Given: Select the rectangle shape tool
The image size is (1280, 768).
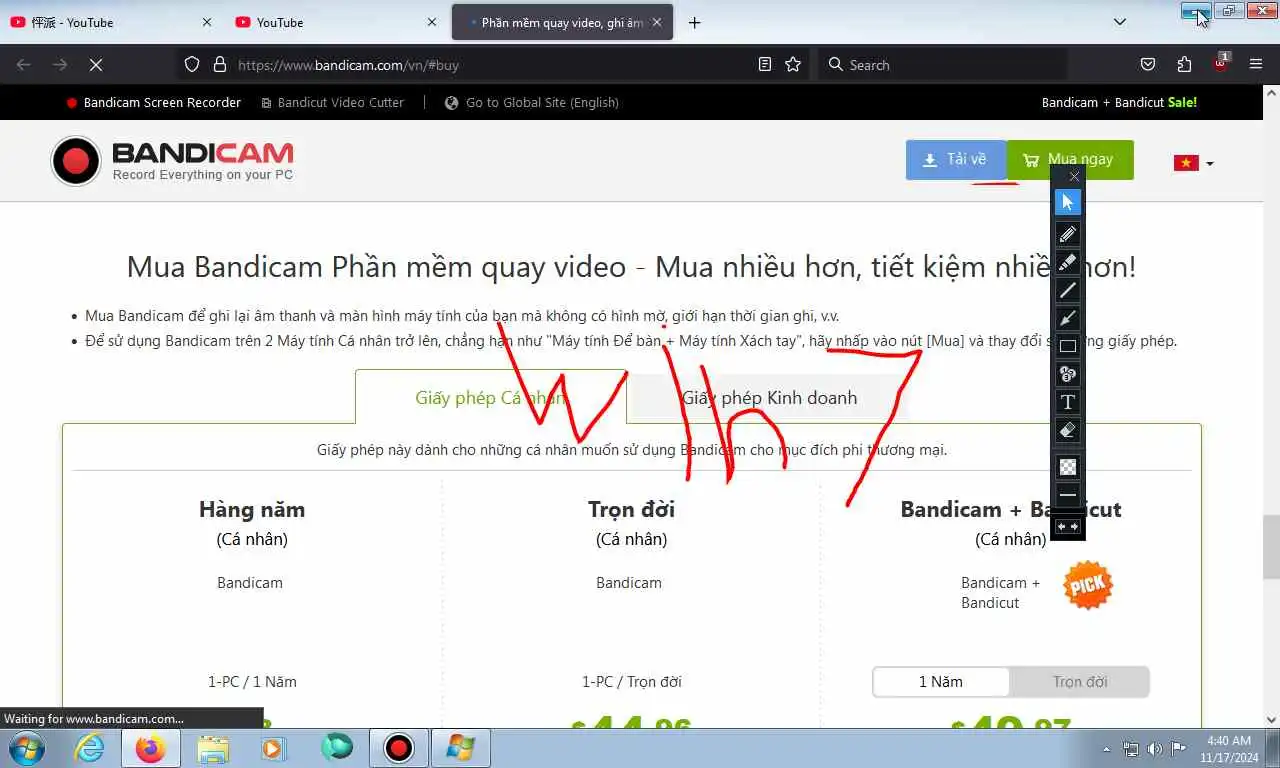Looking at the screenshot, I should [x=1067, y=346].
